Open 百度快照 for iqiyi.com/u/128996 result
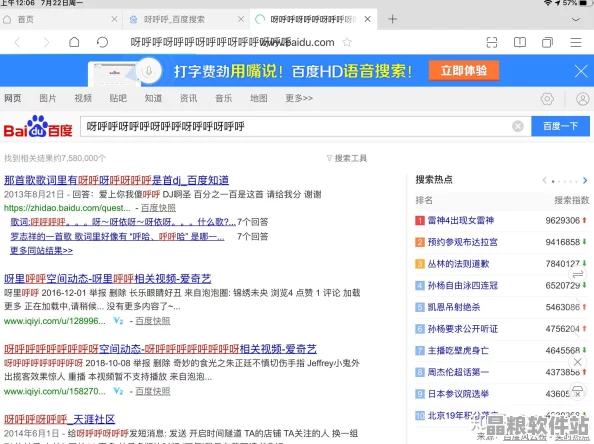594x444 pixels. 153,321
